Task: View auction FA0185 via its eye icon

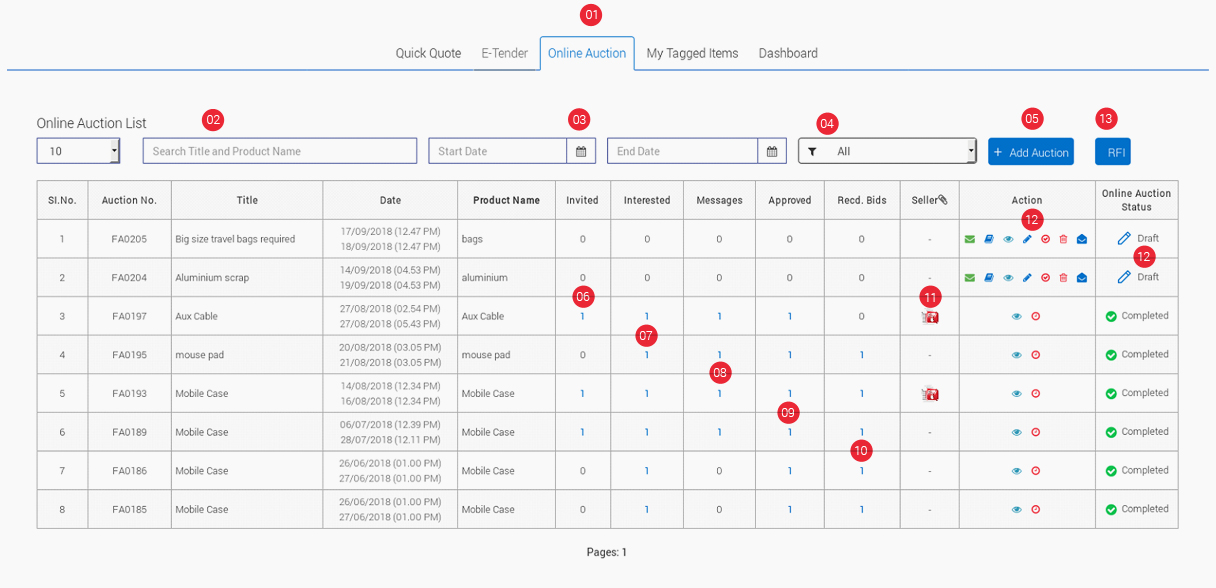Action: (1017, 510)
